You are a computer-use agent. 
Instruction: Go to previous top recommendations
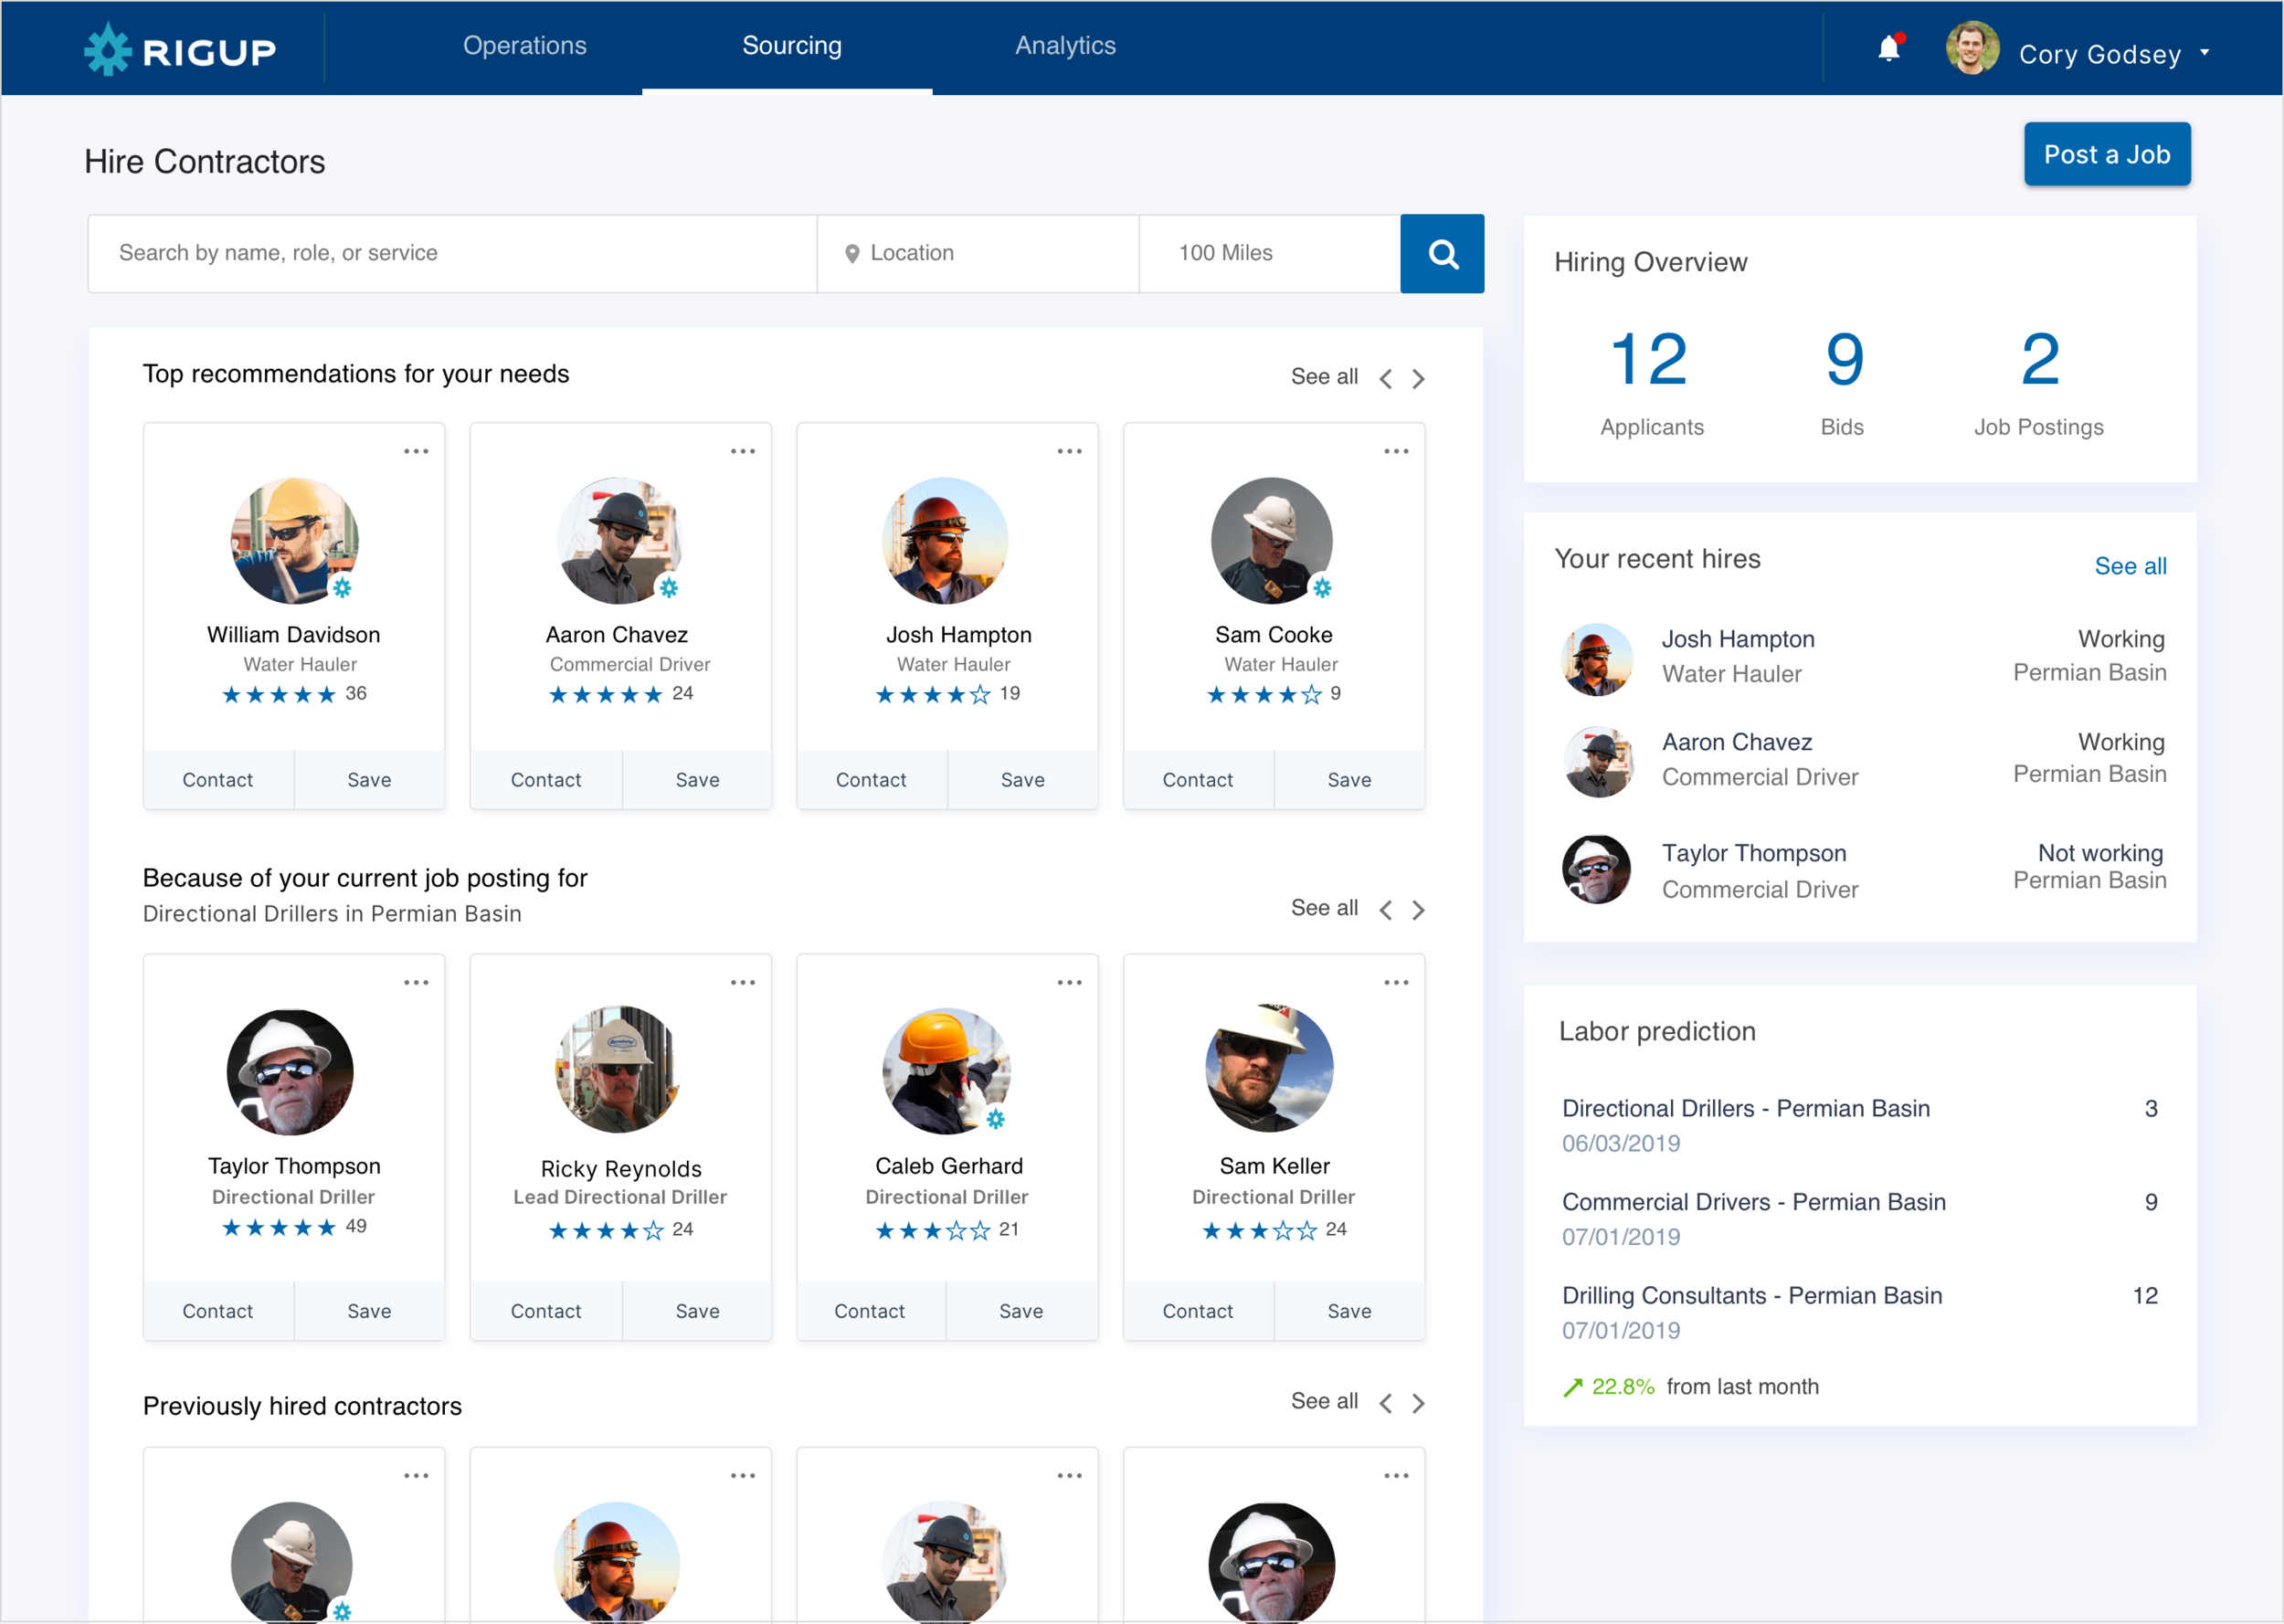tap(1386, 379)
